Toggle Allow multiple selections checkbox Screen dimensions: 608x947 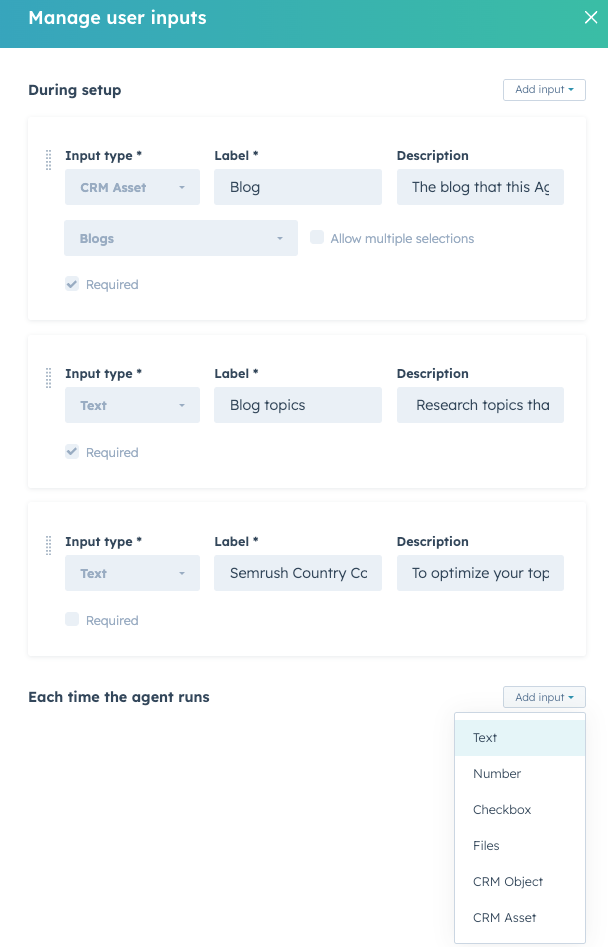click(317, 238)
